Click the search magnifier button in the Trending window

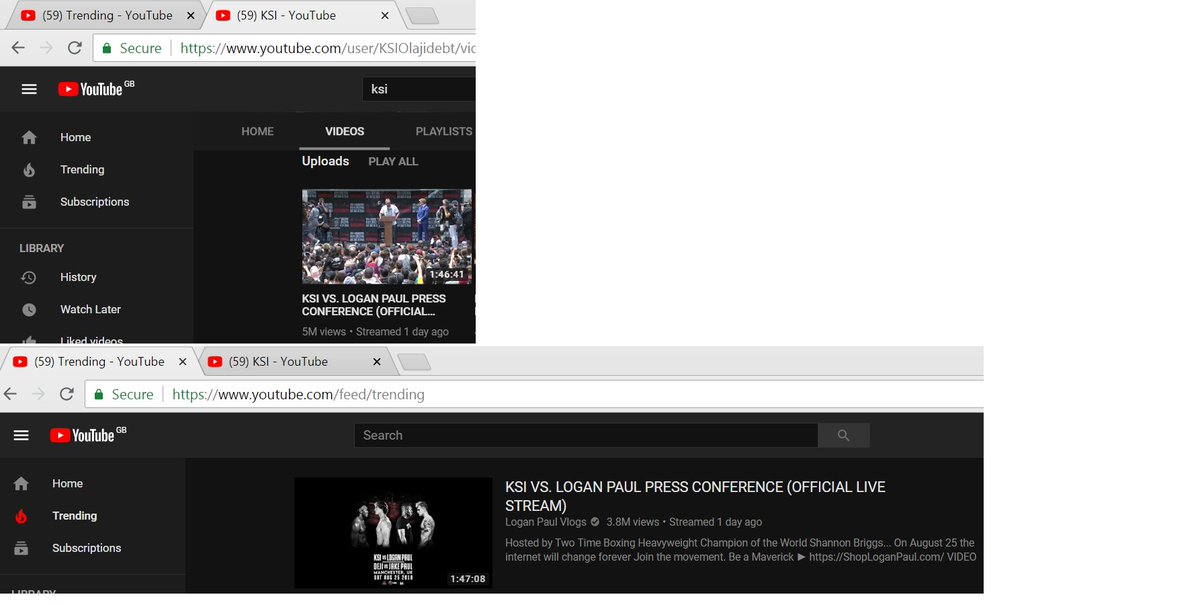843,435
